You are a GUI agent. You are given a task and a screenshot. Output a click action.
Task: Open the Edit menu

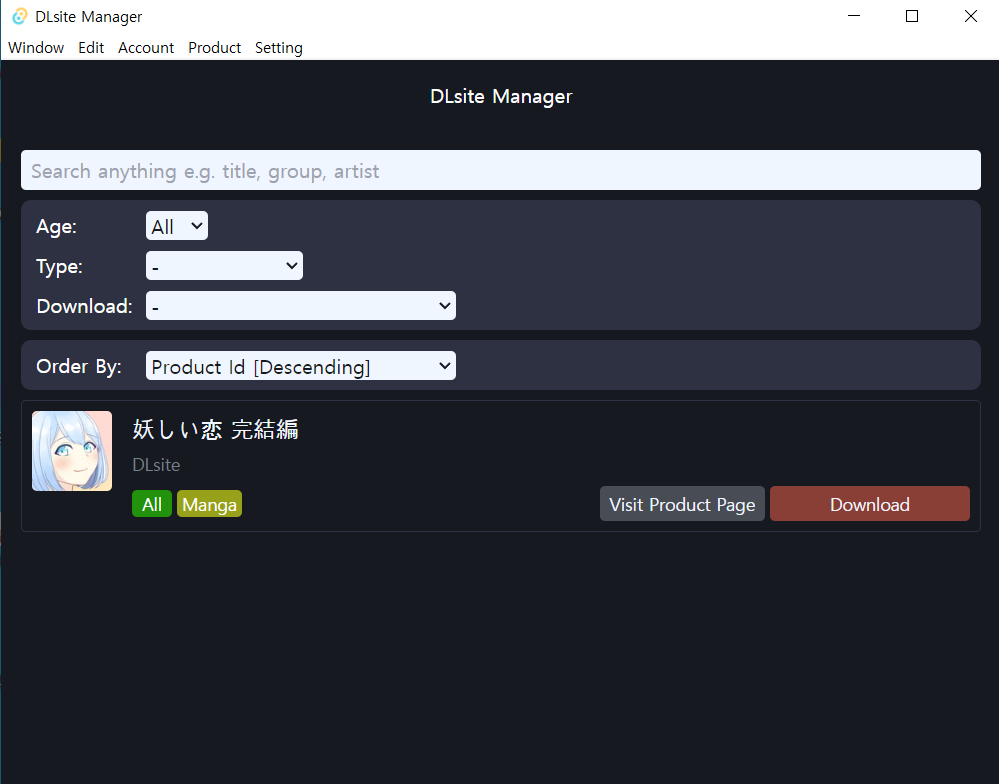(90, 47)
